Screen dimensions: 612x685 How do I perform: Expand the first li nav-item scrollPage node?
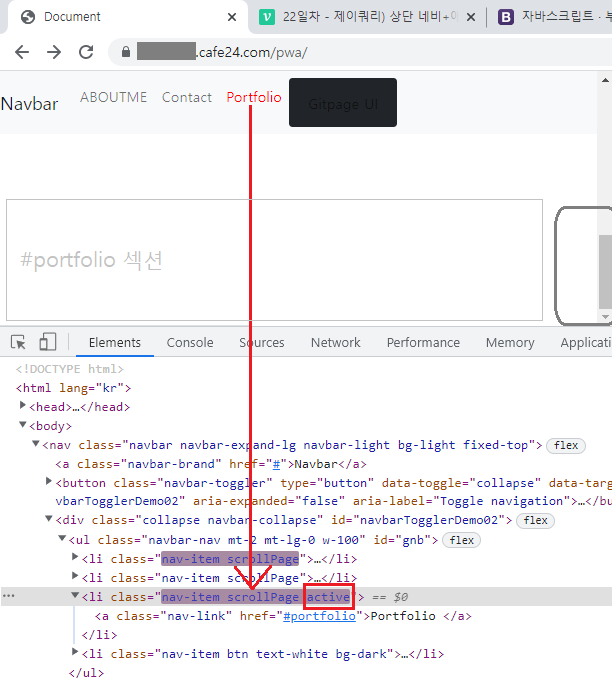(x=75, y=557)
